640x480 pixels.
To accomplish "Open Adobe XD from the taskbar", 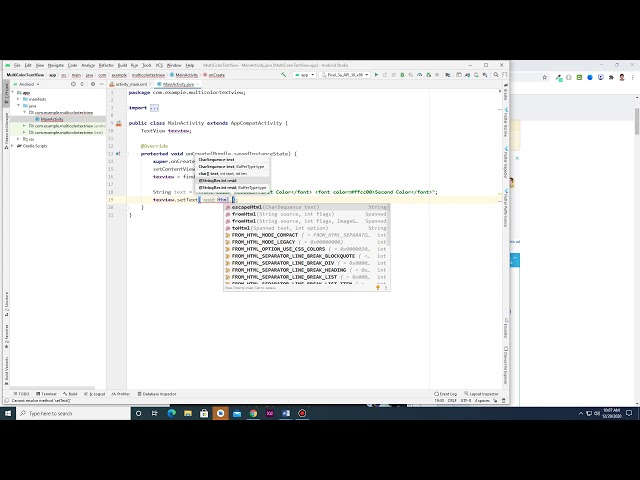I will [x=269, y=413].
